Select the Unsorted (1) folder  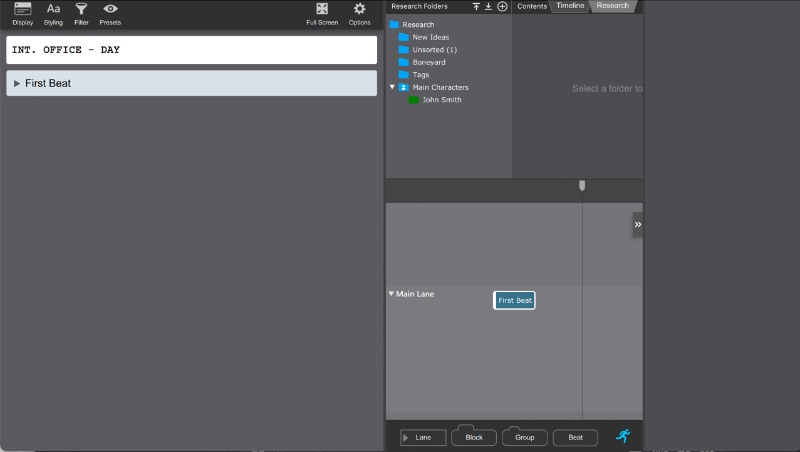[x=428, y=49]
